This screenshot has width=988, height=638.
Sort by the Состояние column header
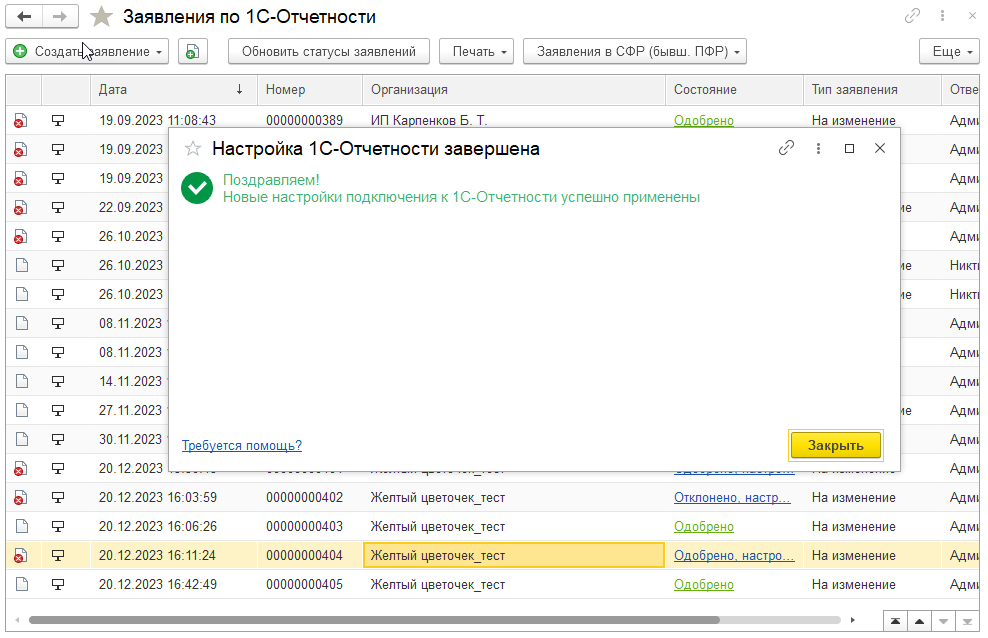click(x=735, y=89)
